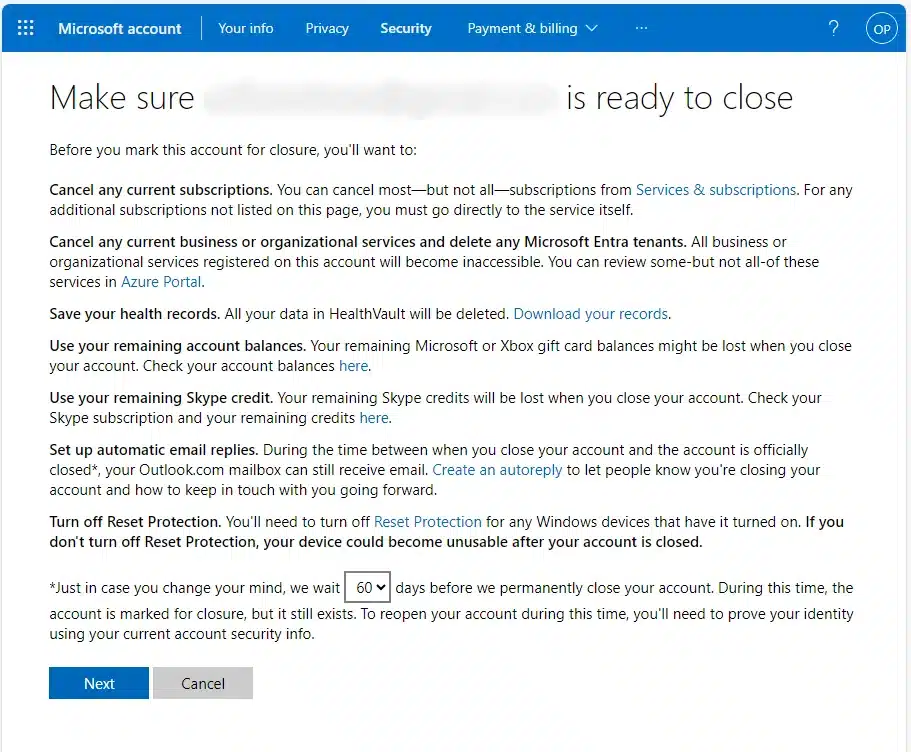Open the Privacy tab
The image size is (911, 752).
pyautogui.click(x=327, y=28)
